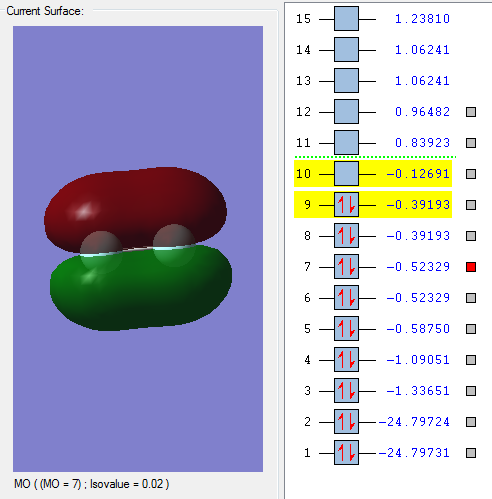Click the empty box for orbital 13
Viewport: 492px width, 499px height.
[346, 81]
